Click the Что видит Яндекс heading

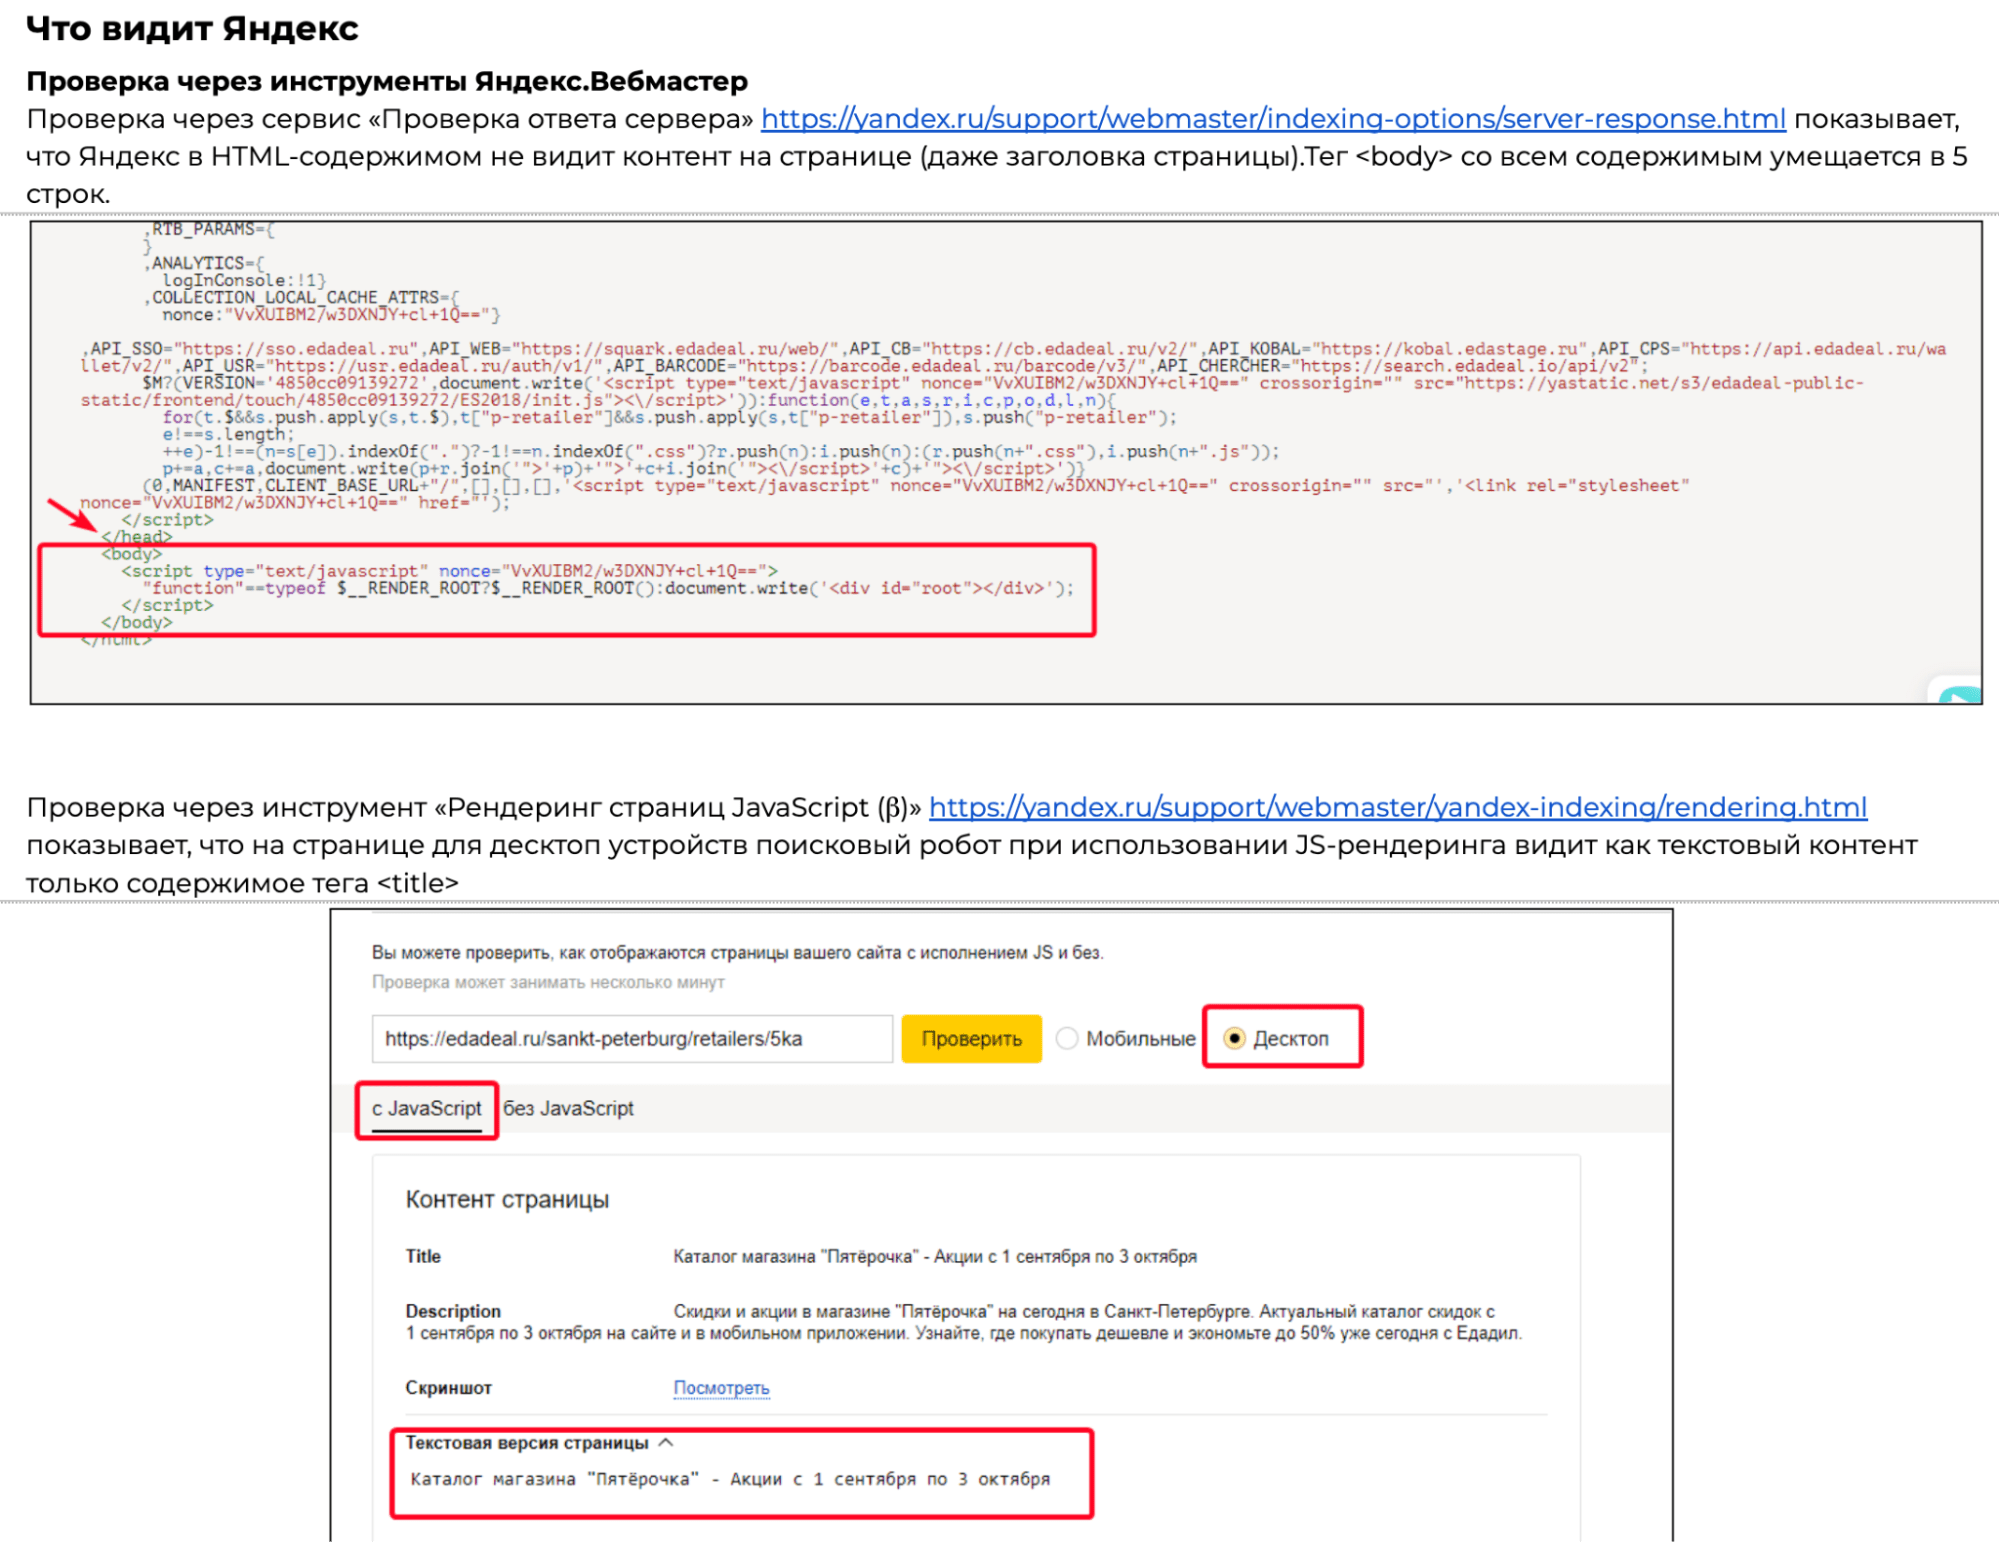point(192,29)
